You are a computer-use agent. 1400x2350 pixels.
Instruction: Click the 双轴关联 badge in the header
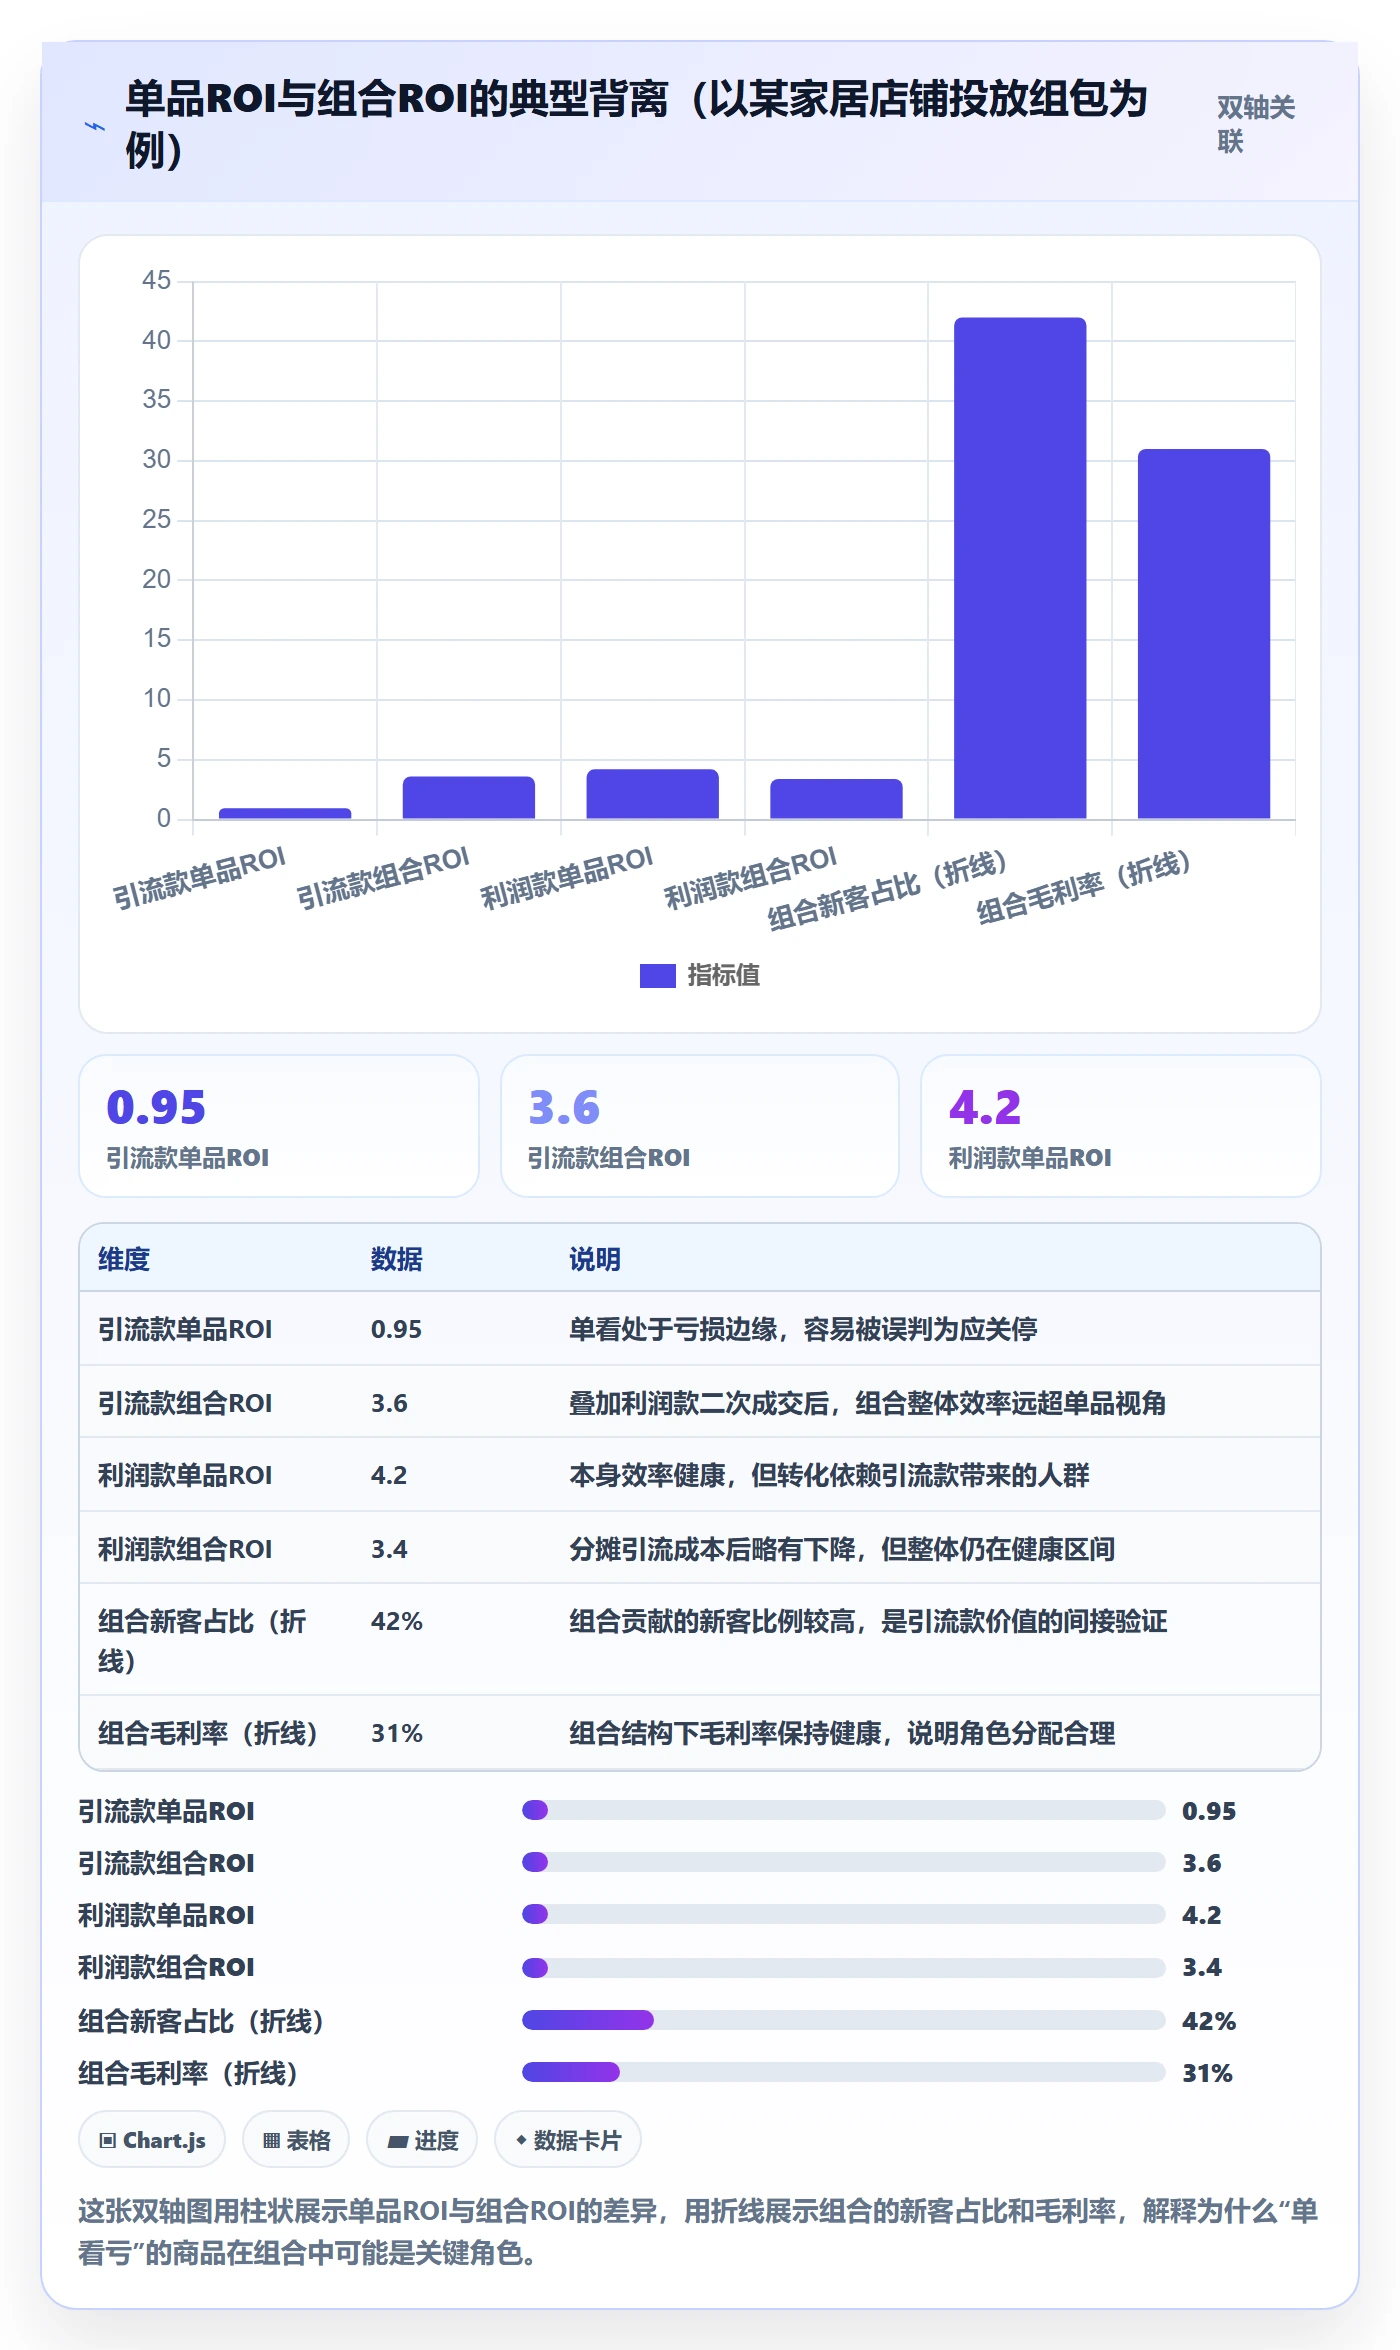tap(1256, 124)
